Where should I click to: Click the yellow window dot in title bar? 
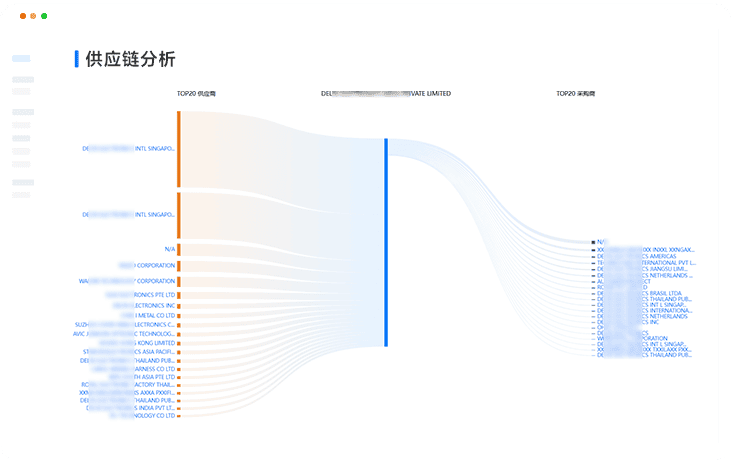[33, 17]
